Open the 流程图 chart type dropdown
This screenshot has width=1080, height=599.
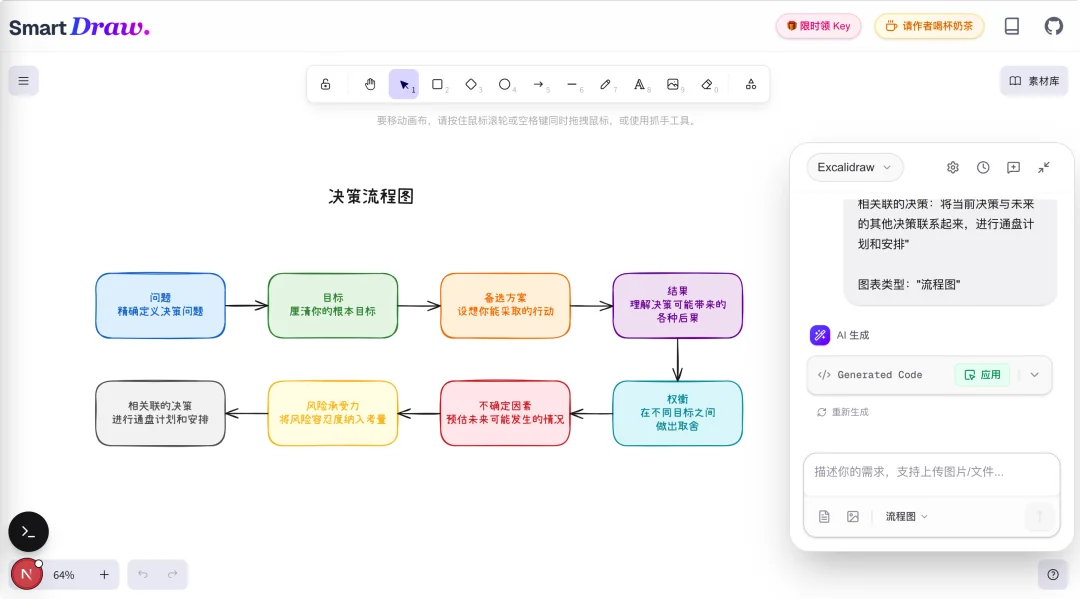(x=903, y=516)
